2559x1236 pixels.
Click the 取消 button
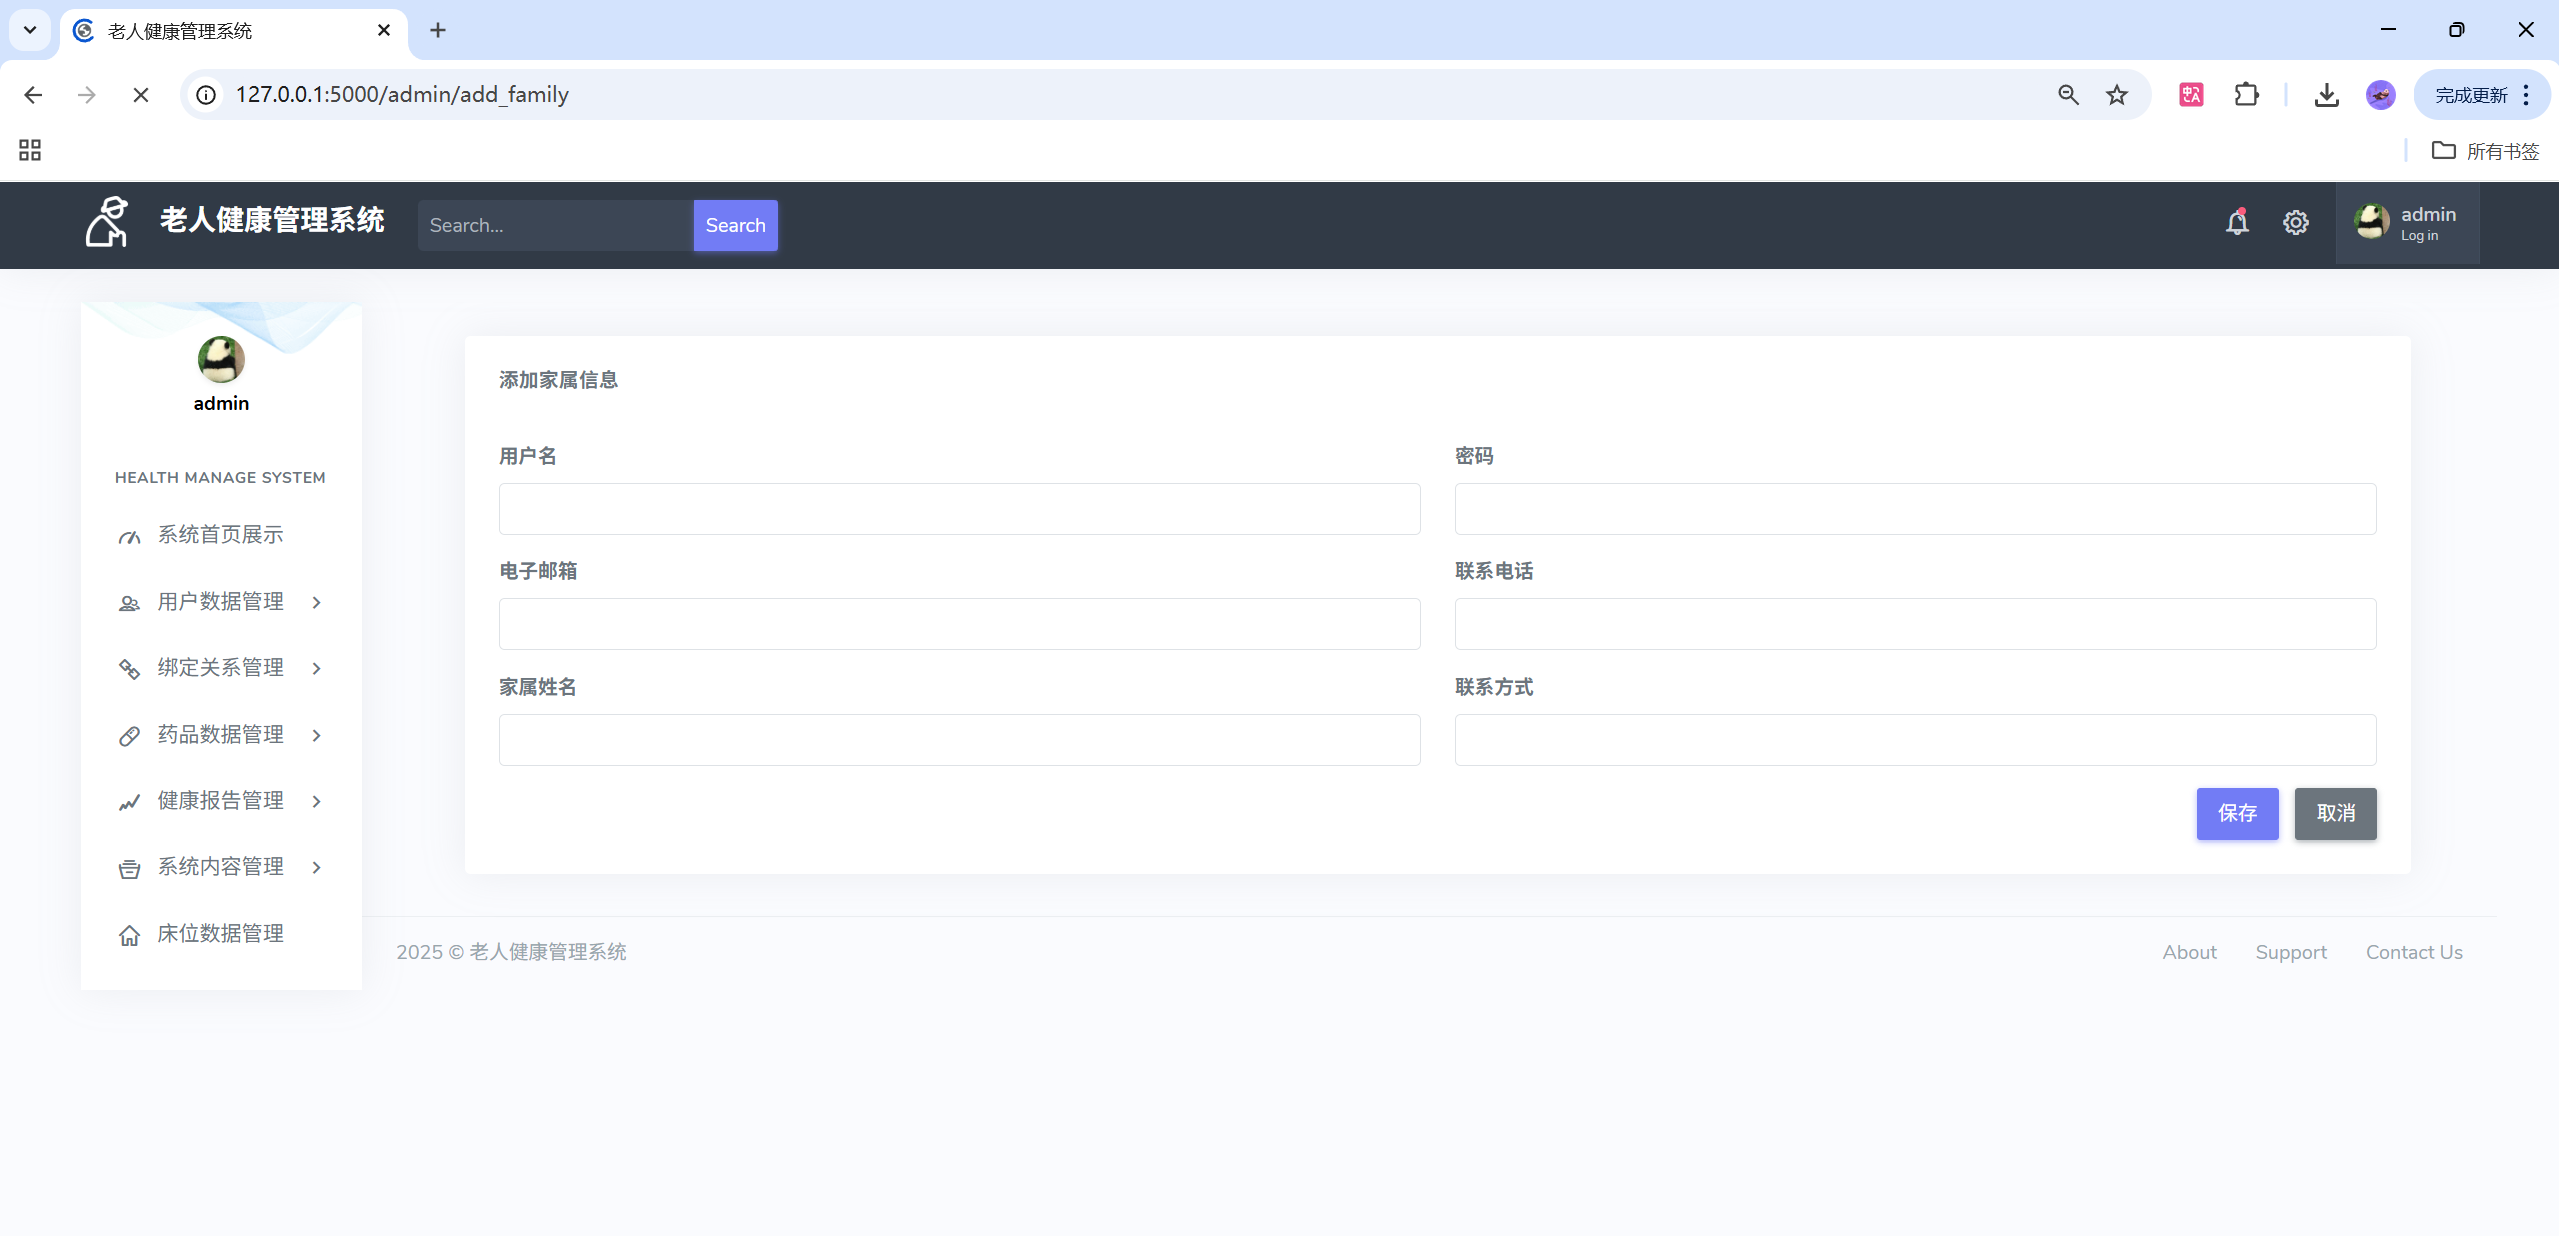[2334, 813]
